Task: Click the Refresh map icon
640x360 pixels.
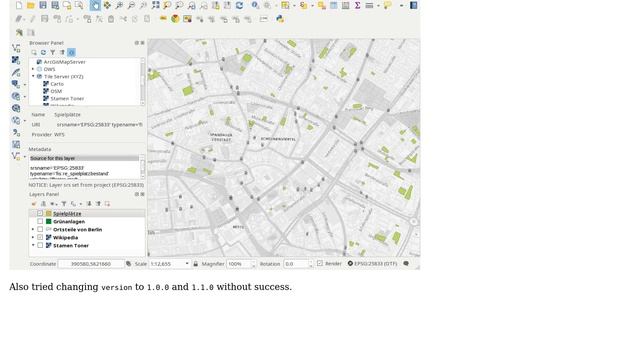Action: click(x=240, y=5)
